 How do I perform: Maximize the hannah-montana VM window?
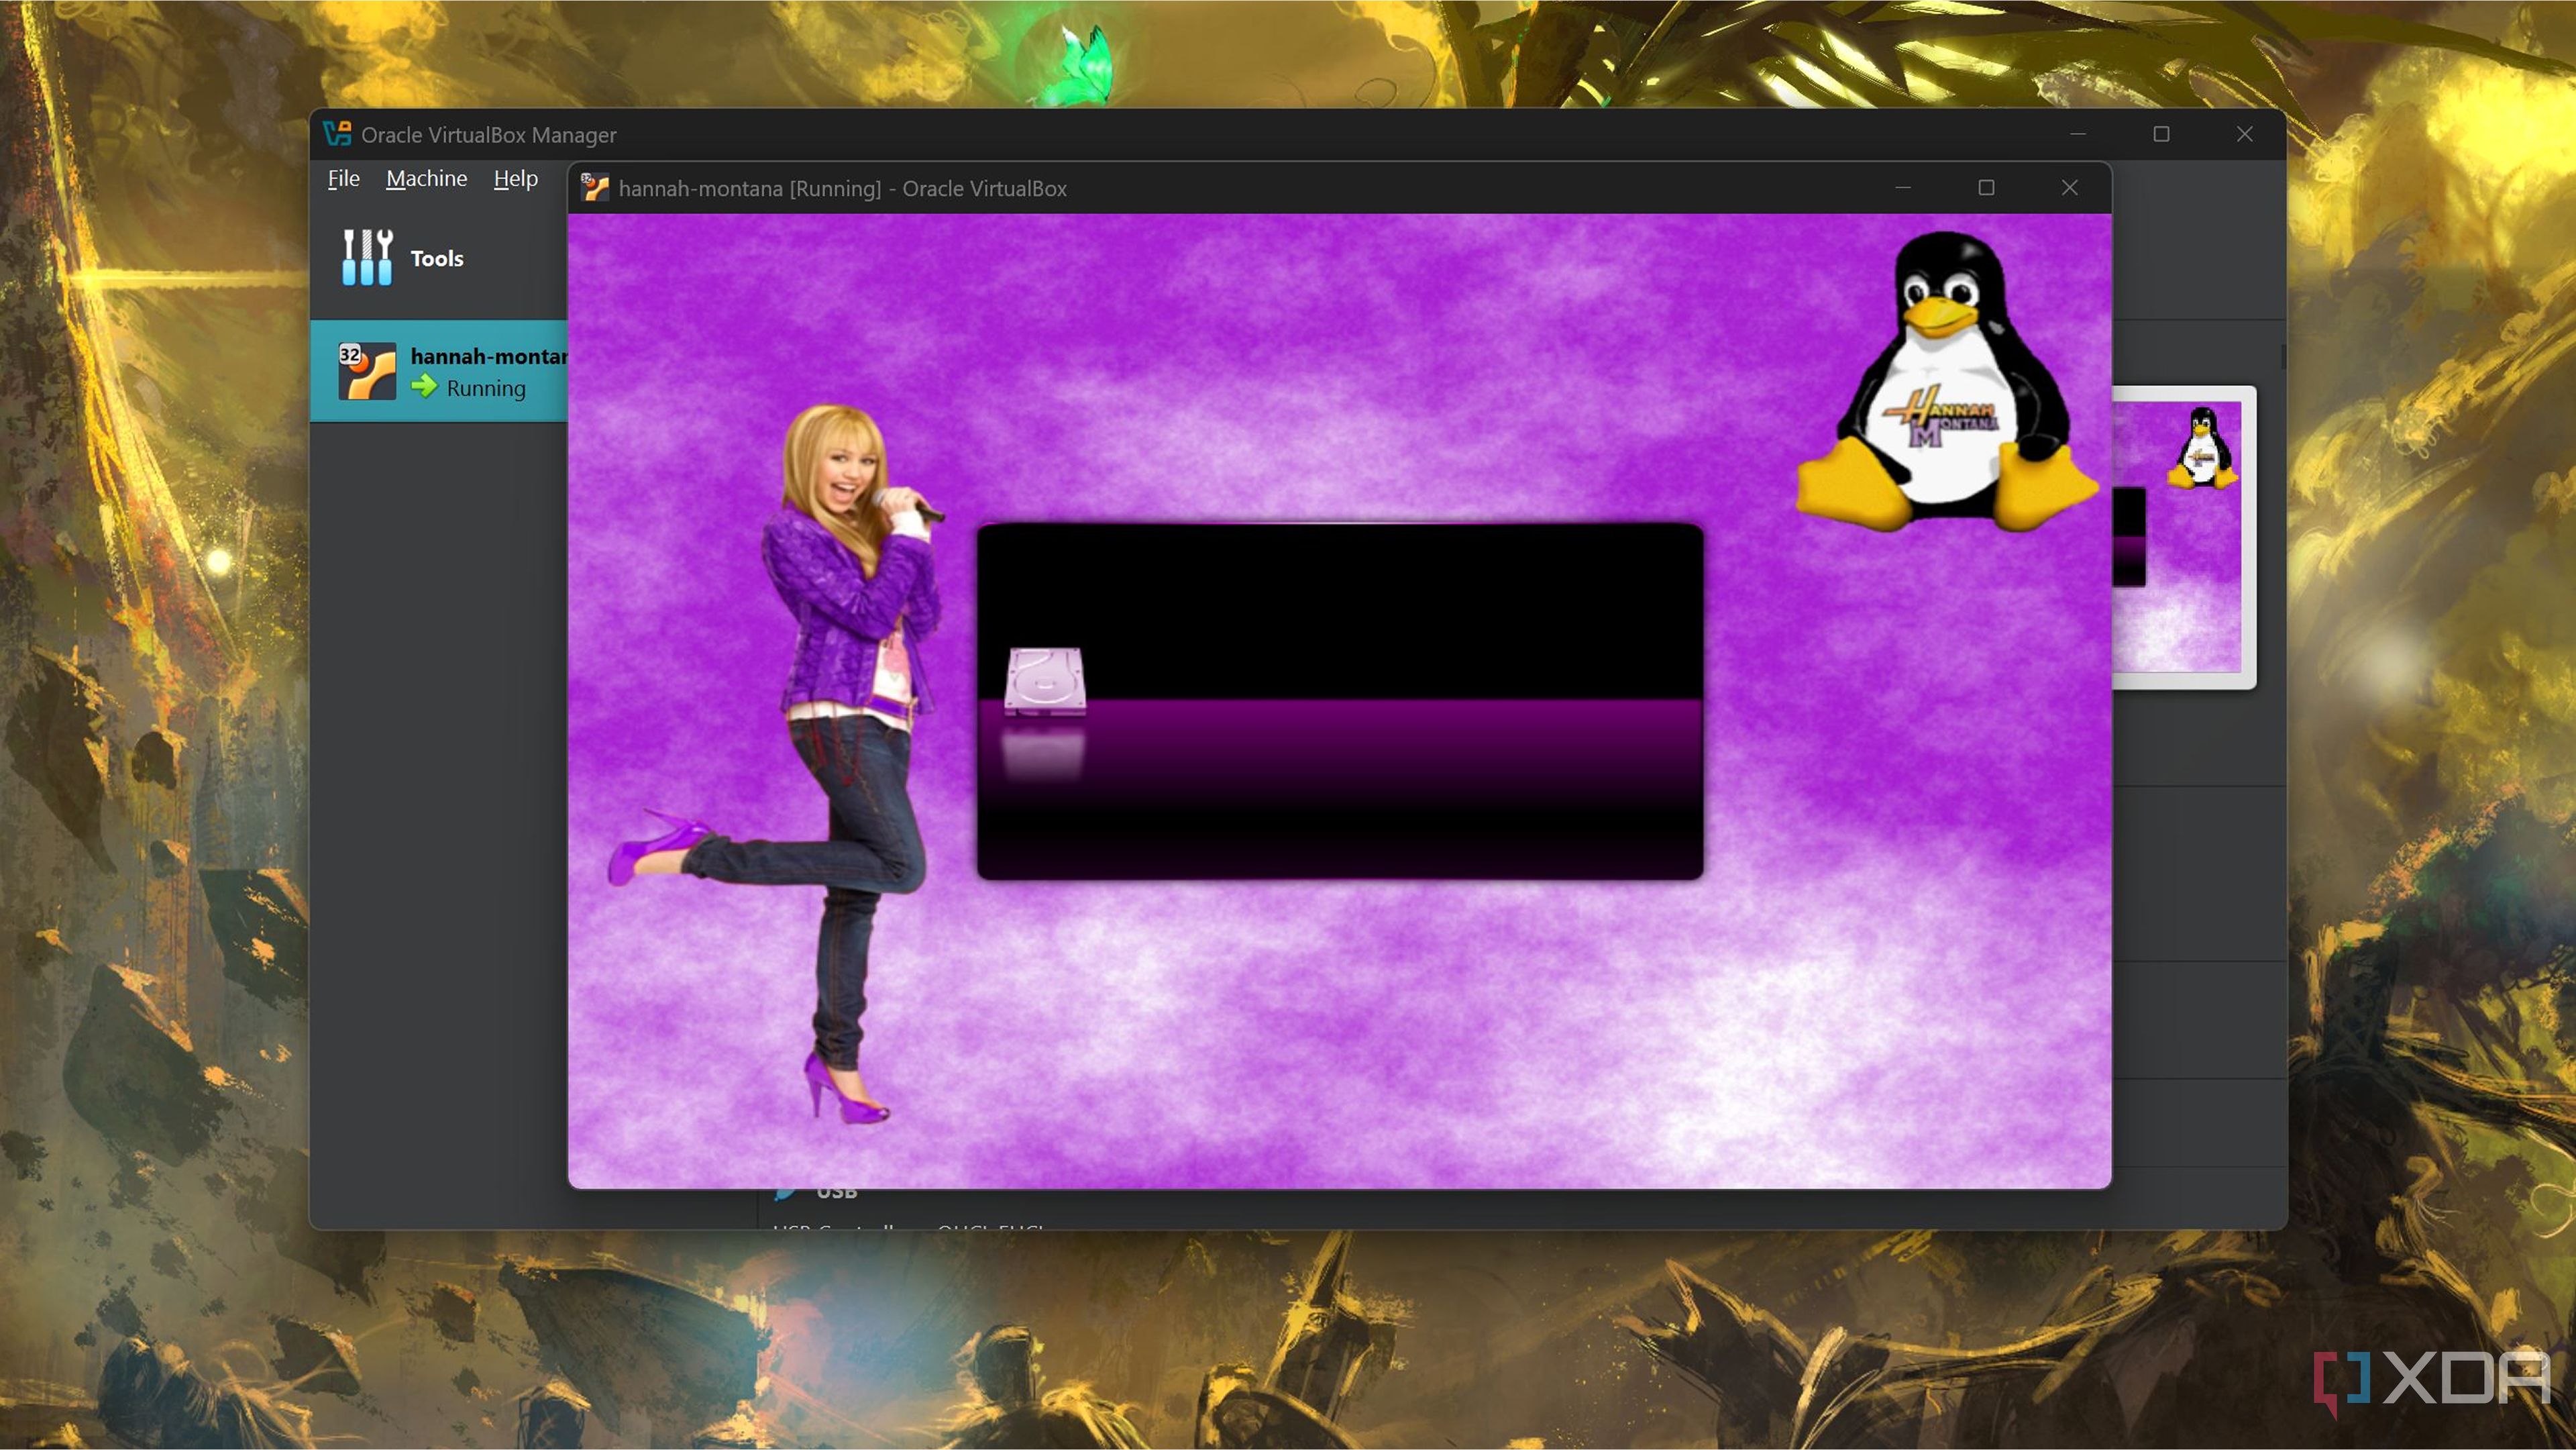coord(1986,188)
